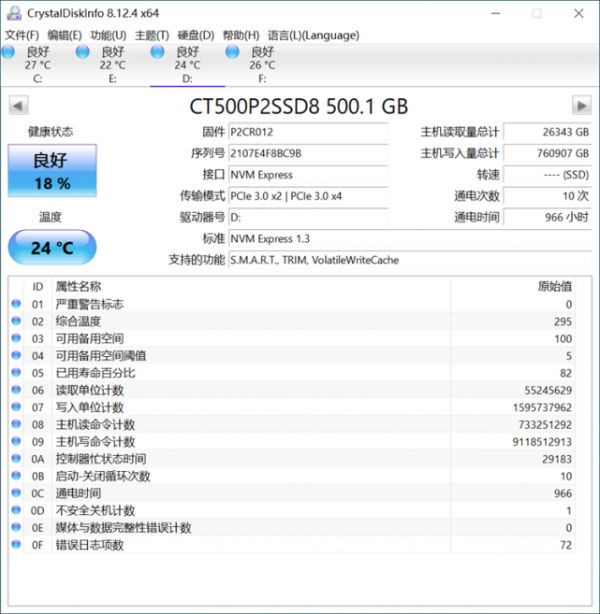Click the rotation rate value ---- (SSD)
600x614 pixels.
[x=547, y=175]
